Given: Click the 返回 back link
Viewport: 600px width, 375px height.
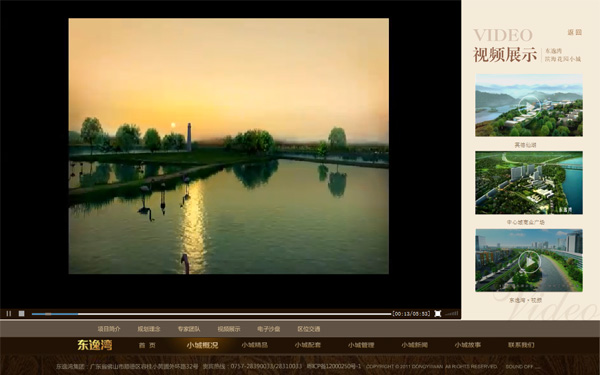Looking at the screenshot, I should click(574, 33).
